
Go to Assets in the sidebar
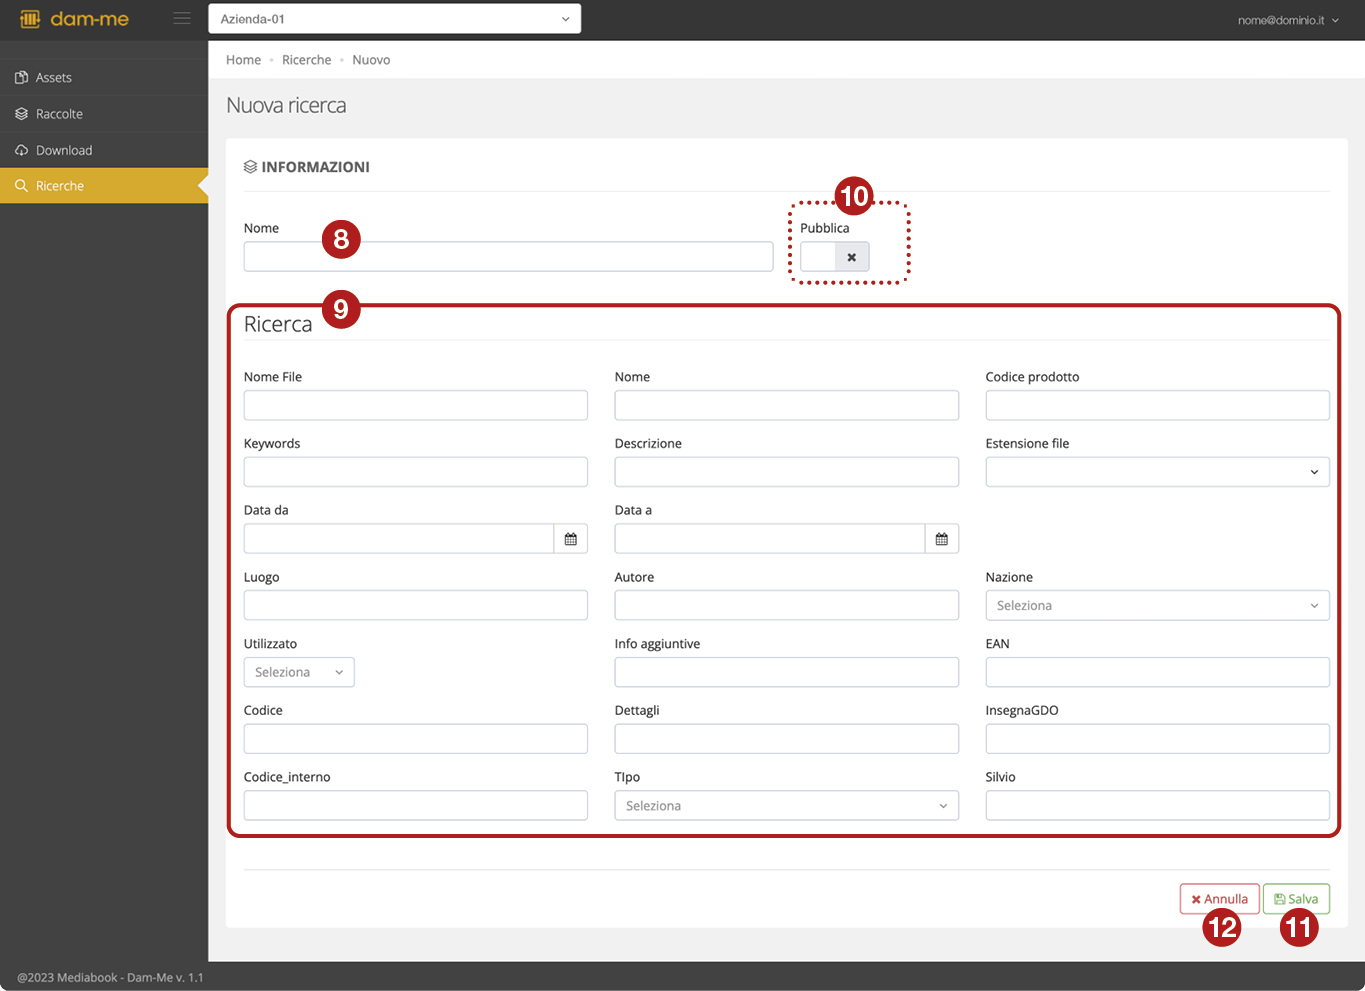coord(104,77)
